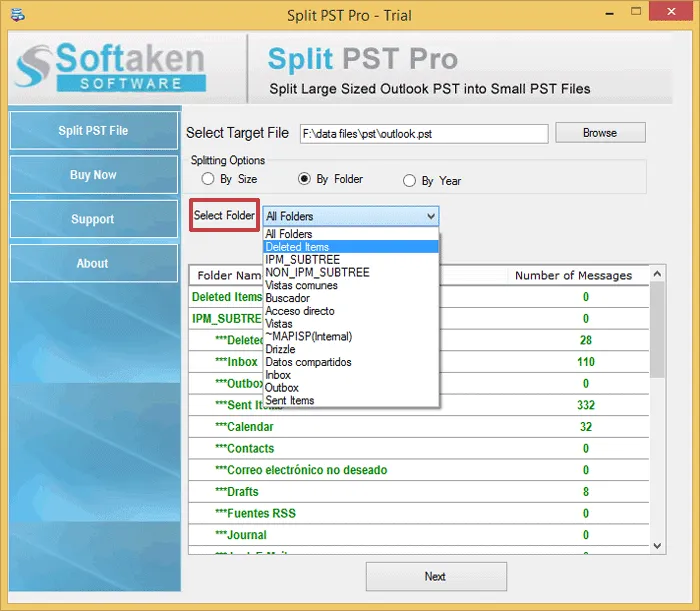Open the Split PST File sidebar tab
Viewport: 700px width, 611px height.
(94, 131)
